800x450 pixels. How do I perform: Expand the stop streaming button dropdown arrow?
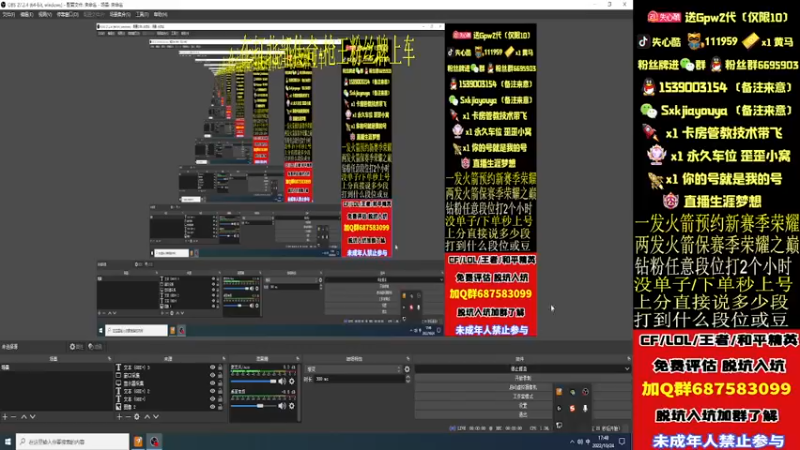point(627,369)
